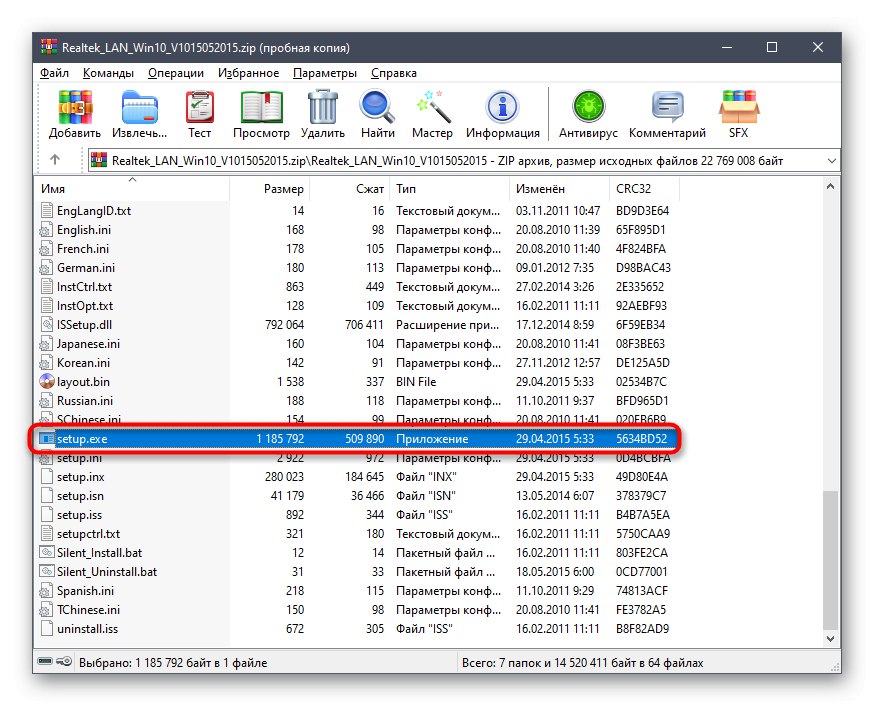Click the scrollbar up arrow
The height and width of the screenshot is (706, 874).
[x=831, y=187]
